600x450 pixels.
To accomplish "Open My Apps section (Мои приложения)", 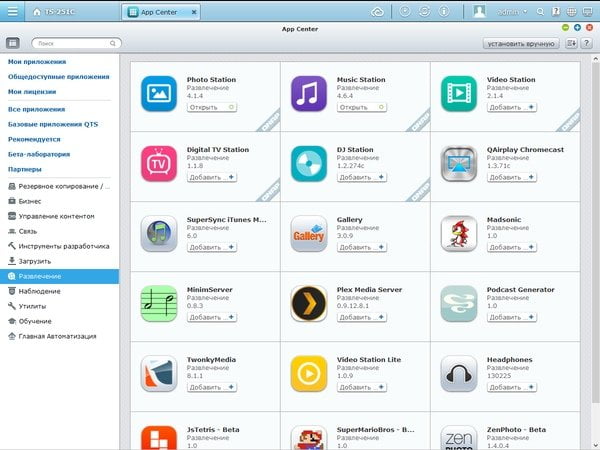I will pos(37,62).
